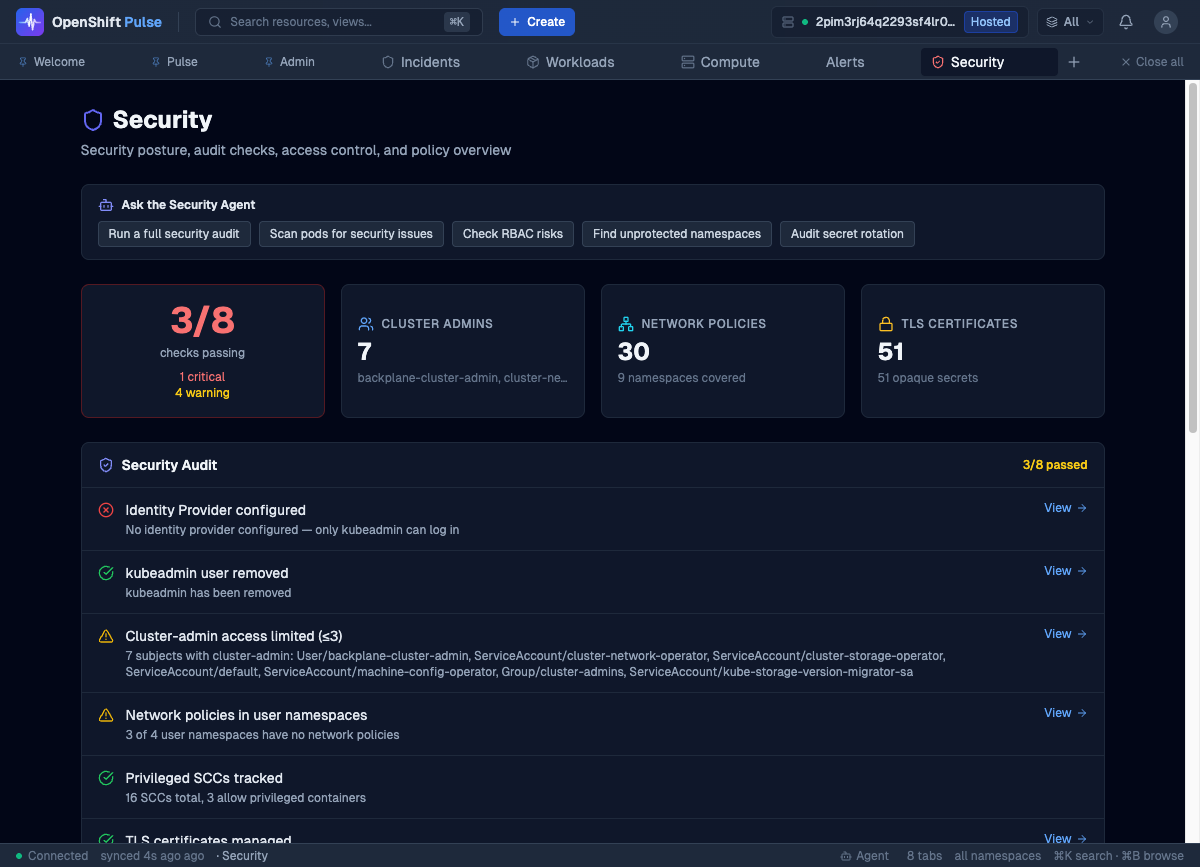Switch to the Workloads tab
Screen dimensions: 1200x867
click(x=570, y=62)
